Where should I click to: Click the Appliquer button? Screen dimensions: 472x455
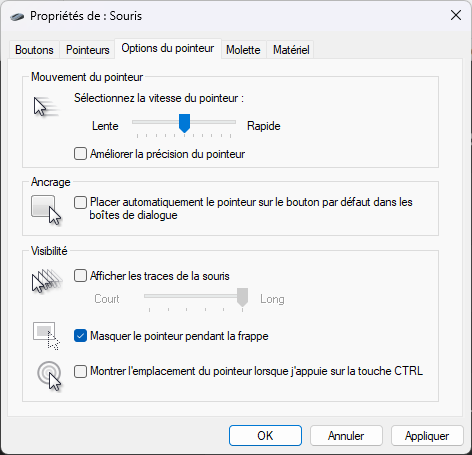pos(427,436)
